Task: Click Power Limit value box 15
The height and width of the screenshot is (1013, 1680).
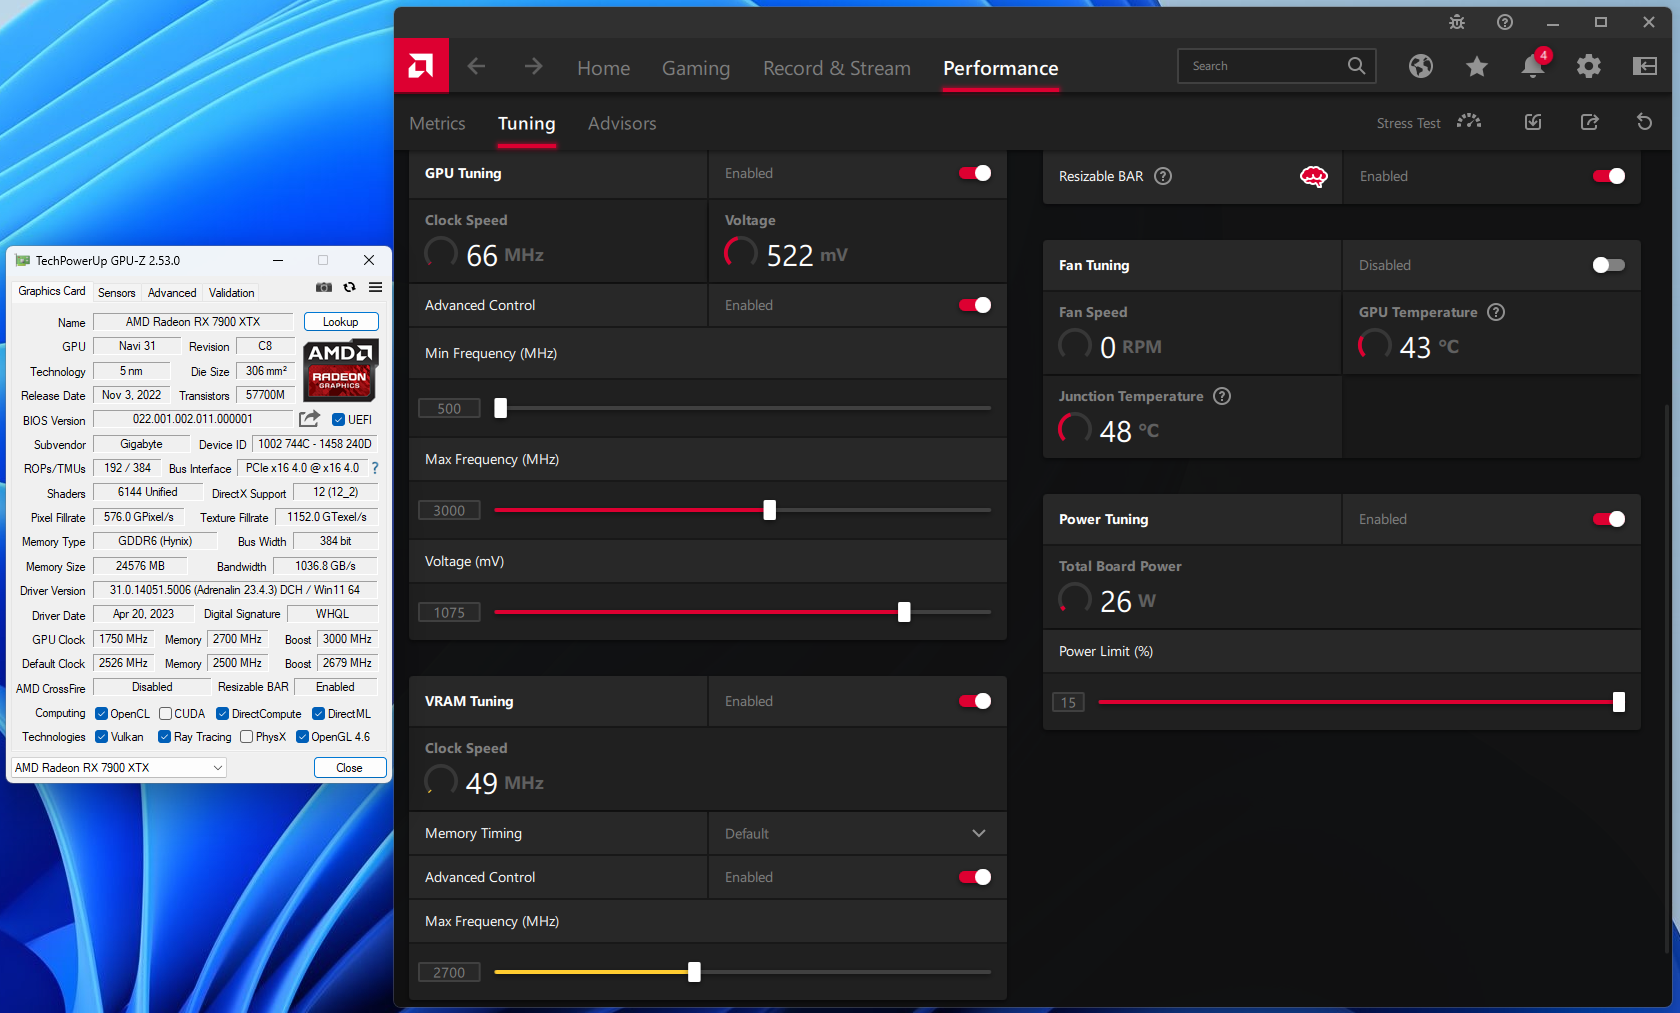Action: 1068,702
